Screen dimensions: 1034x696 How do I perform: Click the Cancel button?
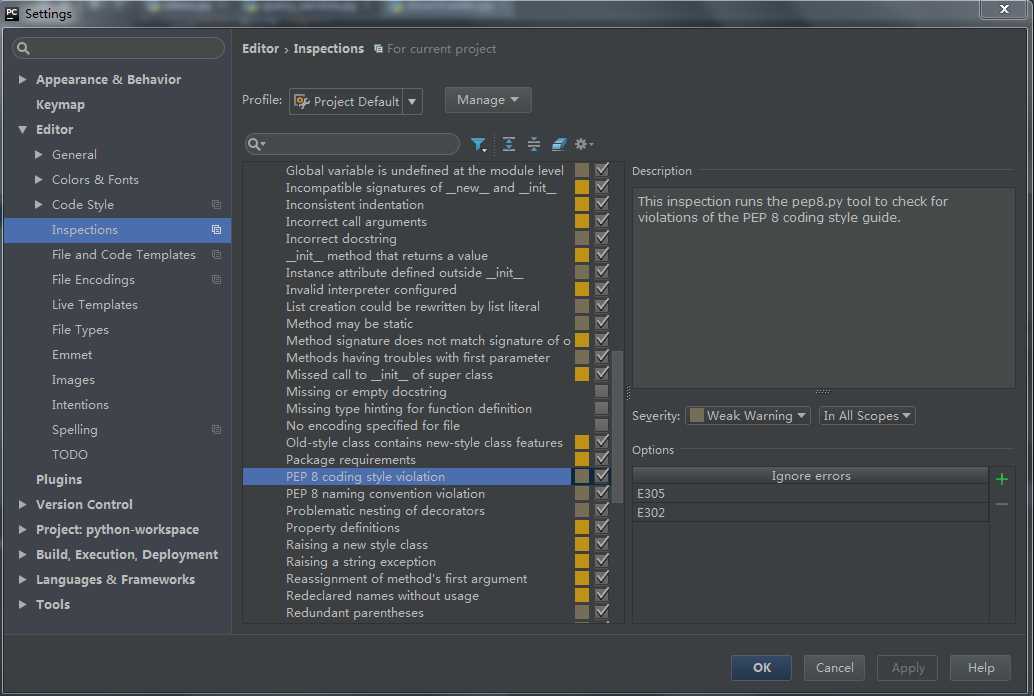tap(834, 668)
